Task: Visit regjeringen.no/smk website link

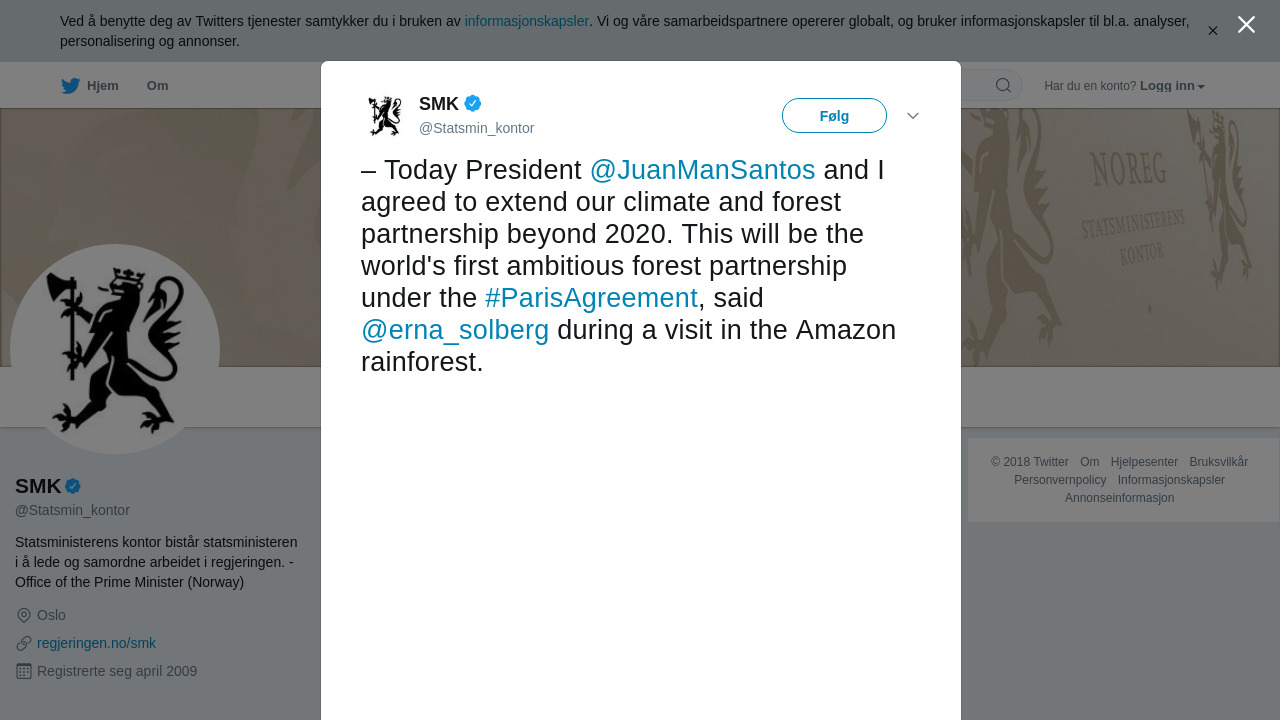Action: (x=96, y=643)
